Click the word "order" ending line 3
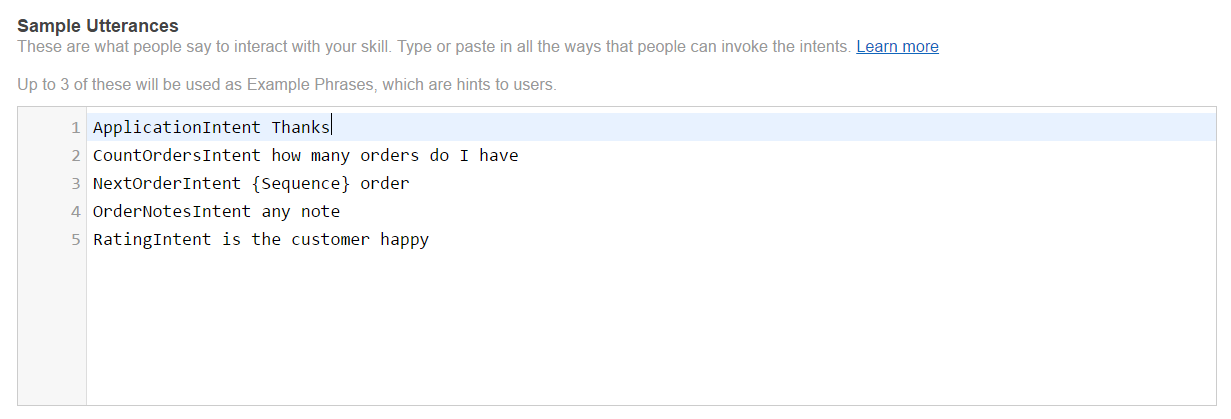 [x=385, y=184]
